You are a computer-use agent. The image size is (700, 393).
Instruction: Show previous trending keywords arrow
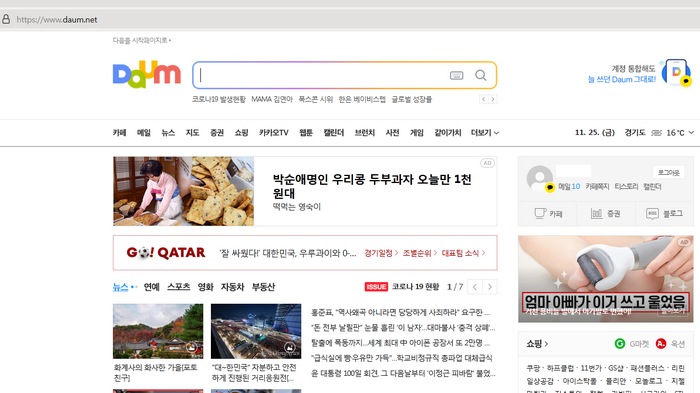(483, 99)
